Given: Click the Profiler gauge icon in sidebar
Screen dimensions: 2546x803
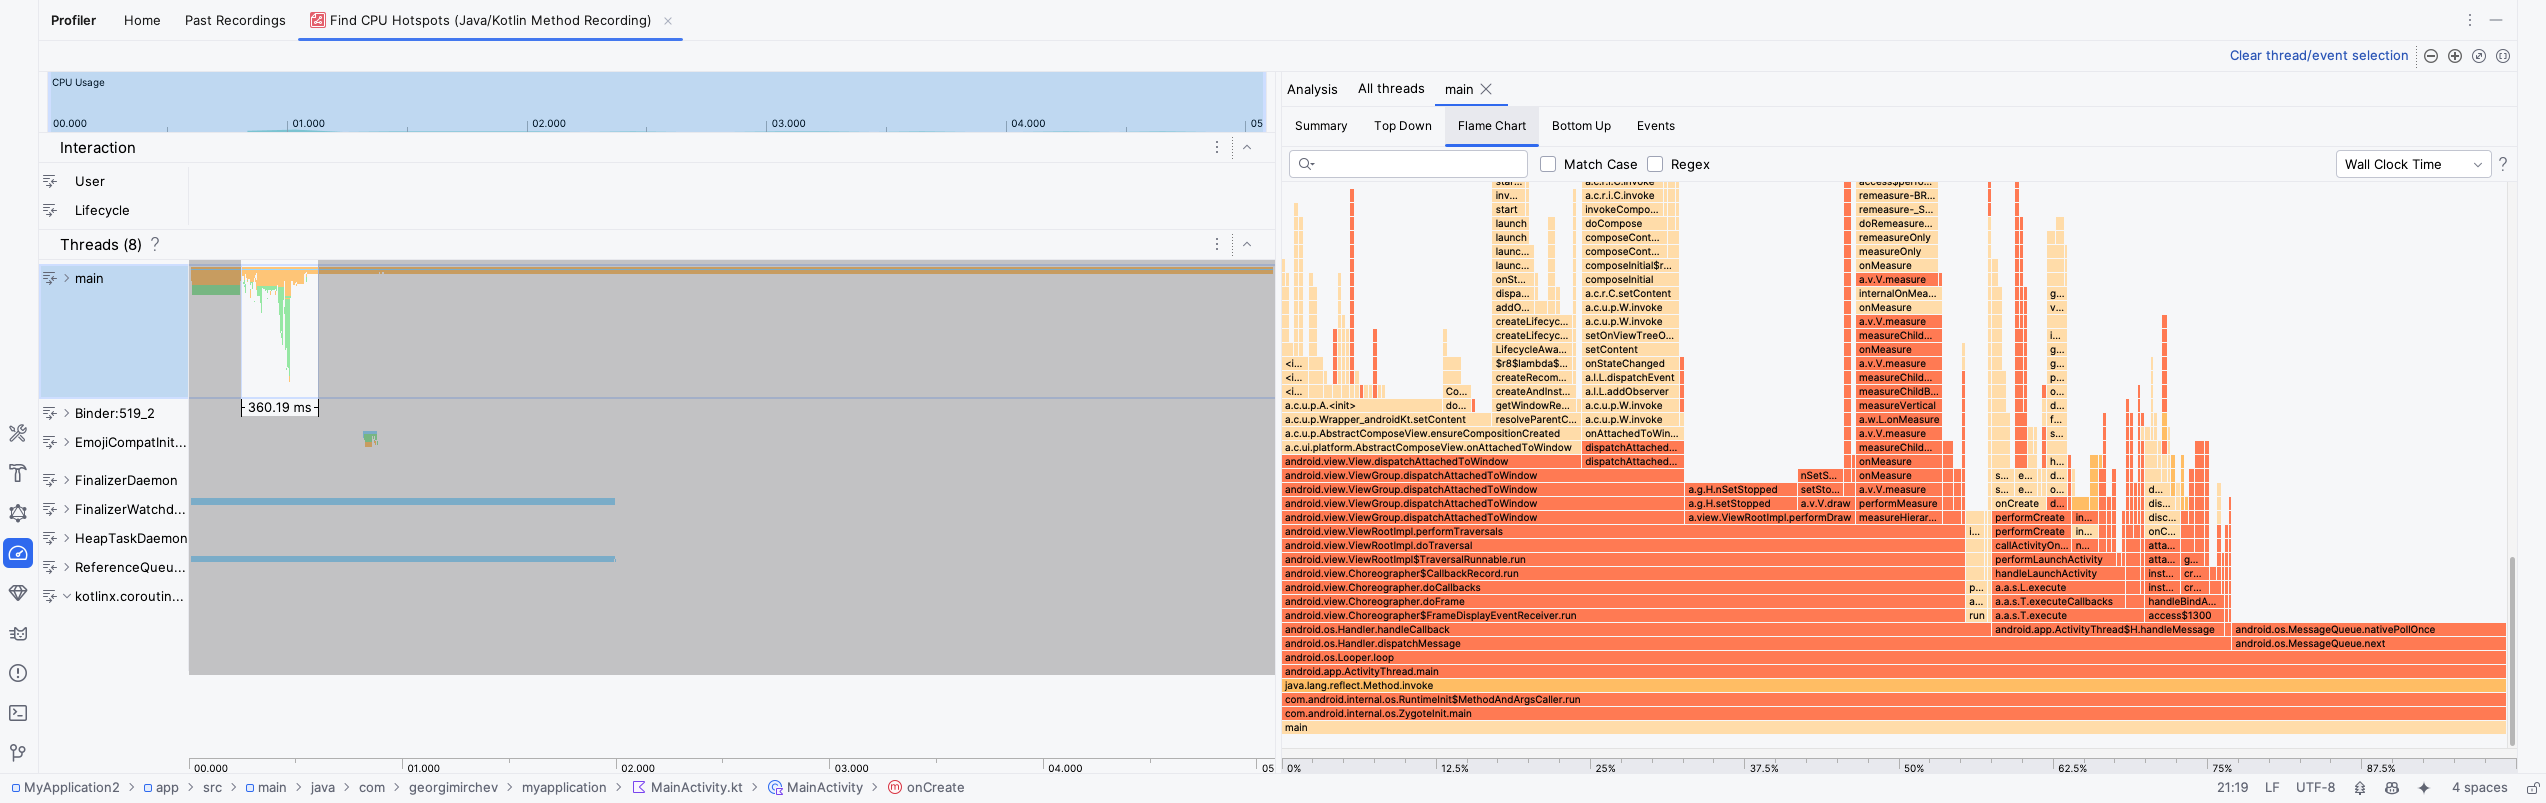Looking at the screenshot, I should click(x=18, y=553).
